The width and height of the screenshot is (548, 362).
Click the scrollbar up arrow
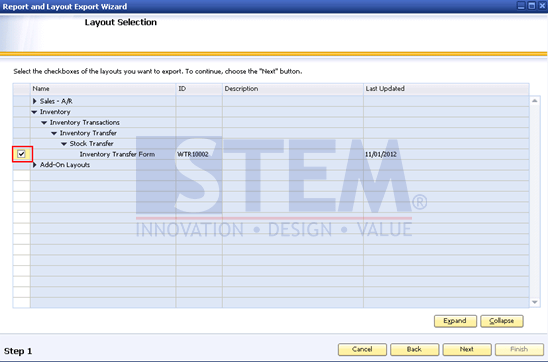(x=534, y=101)
